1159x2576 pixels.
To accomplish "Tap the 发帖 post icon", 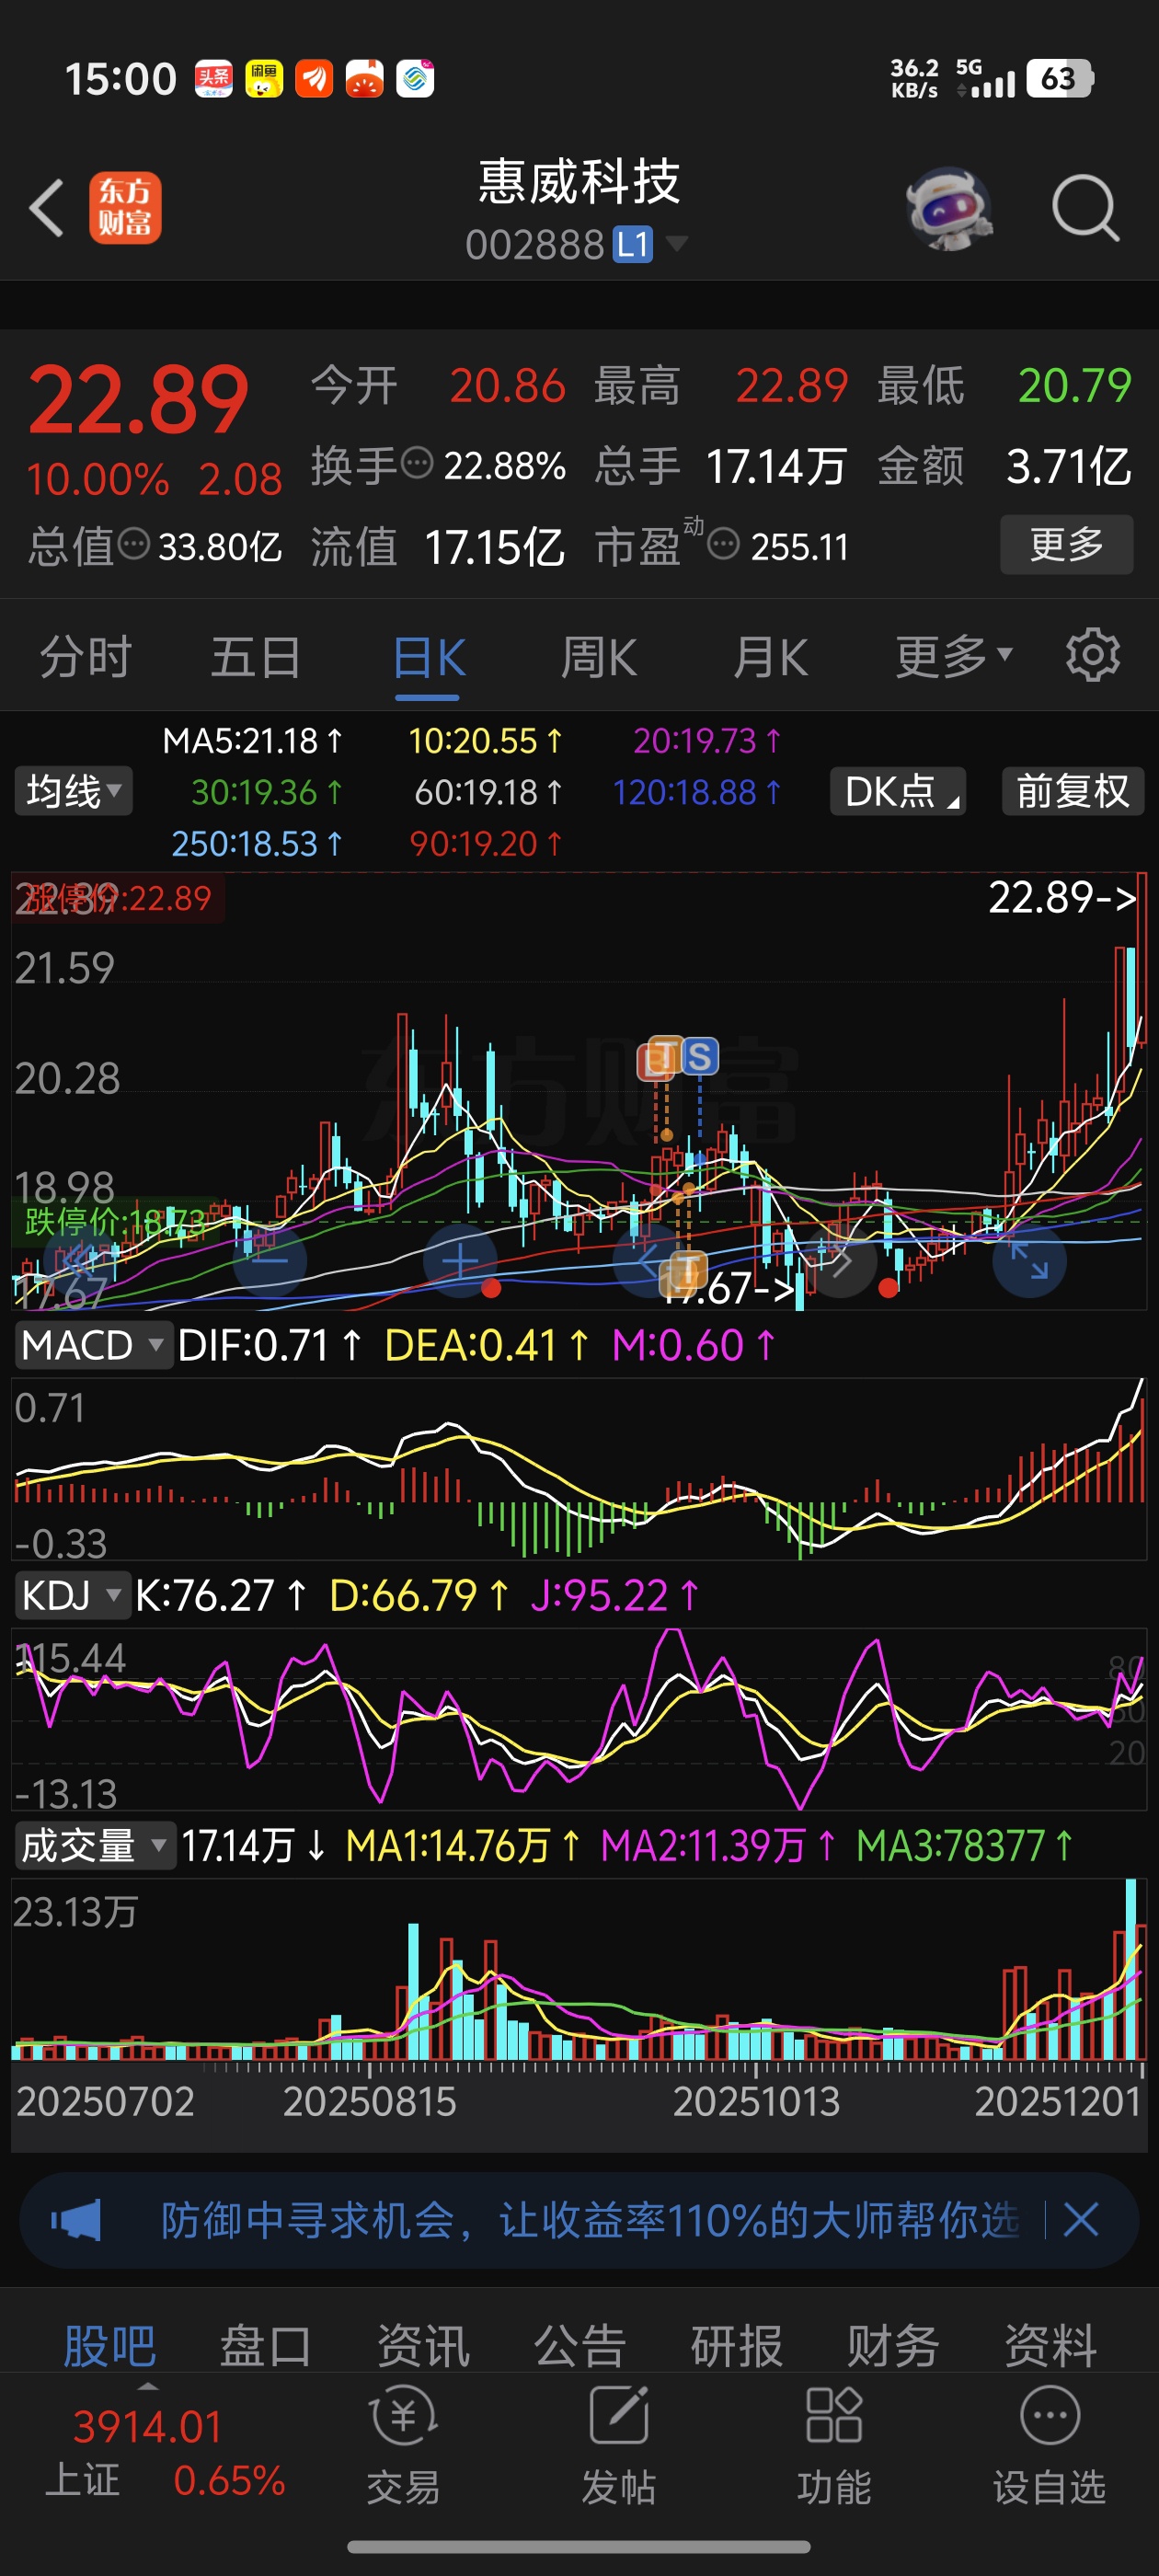I will pyautogui.click(x=618, y=2444).
